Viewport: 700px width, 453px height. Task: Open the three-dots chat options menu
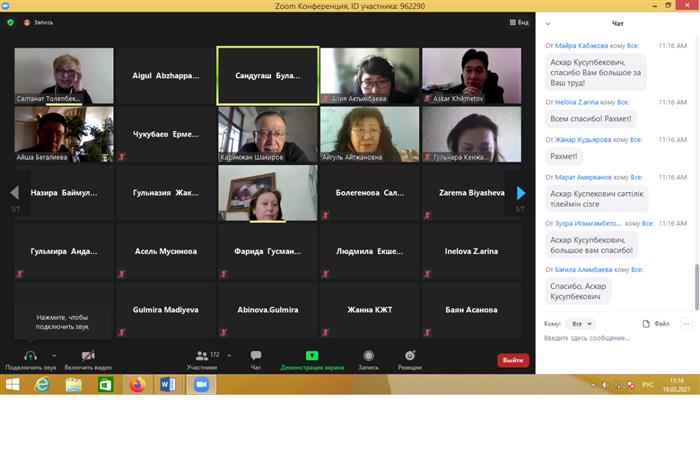coord(686,324)
